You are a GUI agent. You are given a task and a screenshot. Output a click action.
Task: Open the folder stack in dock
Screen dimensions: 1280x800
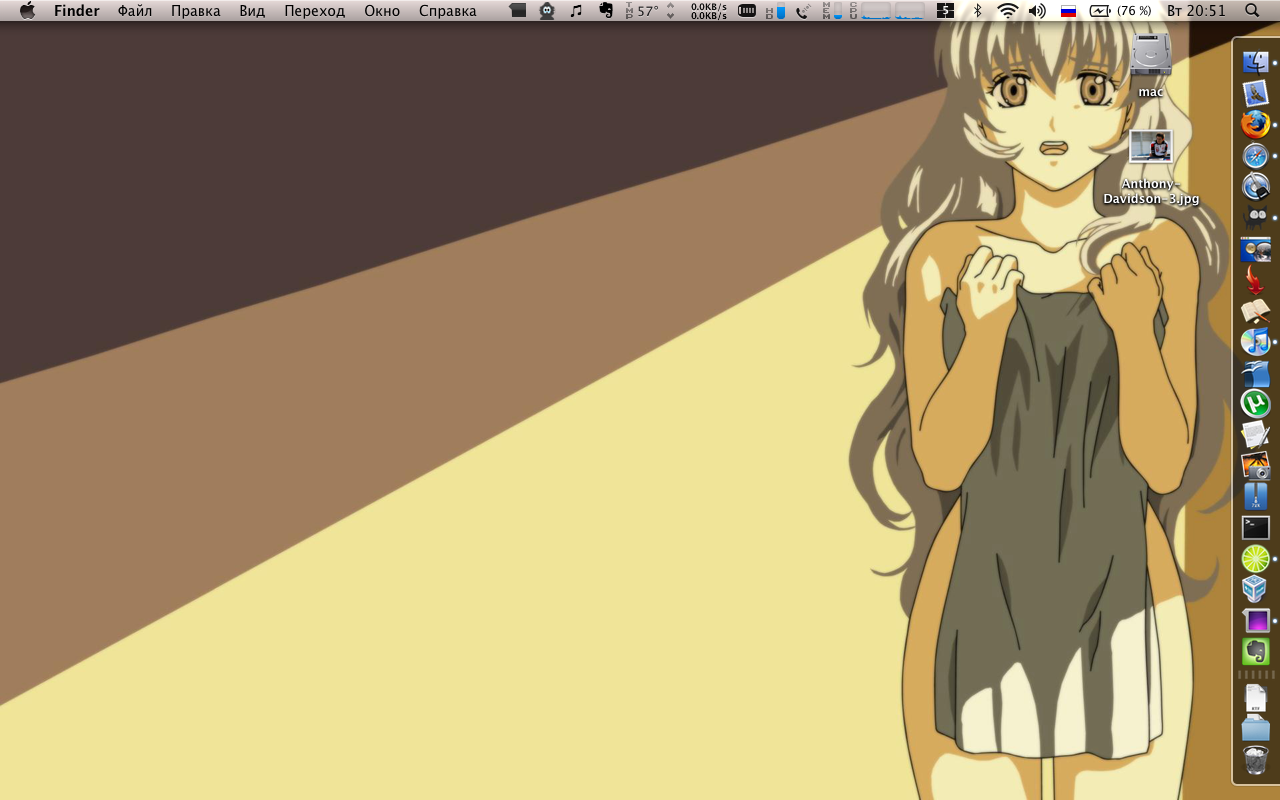pyautogui.click(x=1255, y=729)
